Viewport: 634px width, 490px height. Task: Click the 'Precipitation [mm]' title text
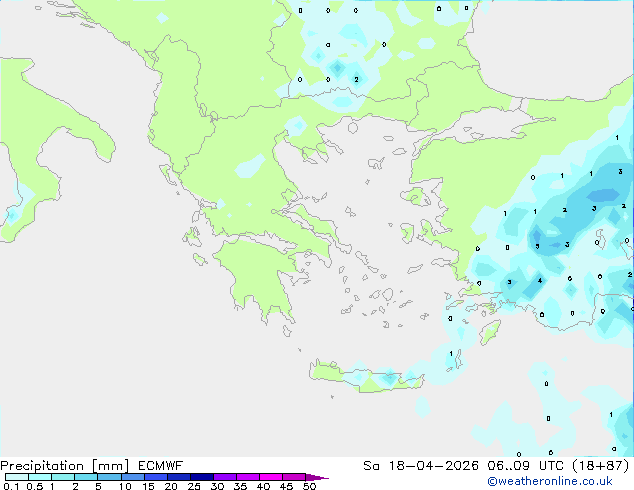click(x=65, y=466)
